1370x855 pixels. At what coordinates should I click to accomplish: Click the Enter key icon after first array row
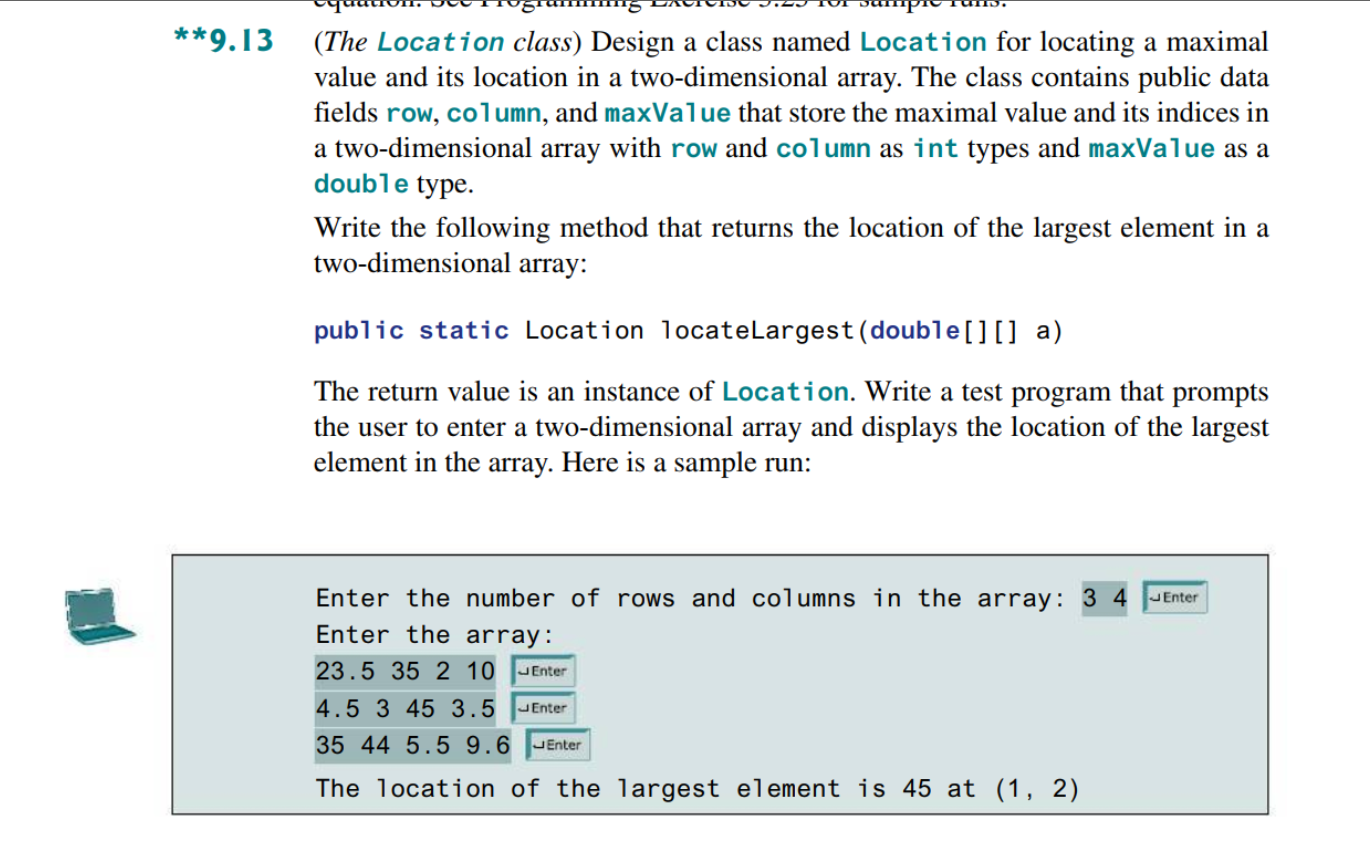click(x=543, y=671)
